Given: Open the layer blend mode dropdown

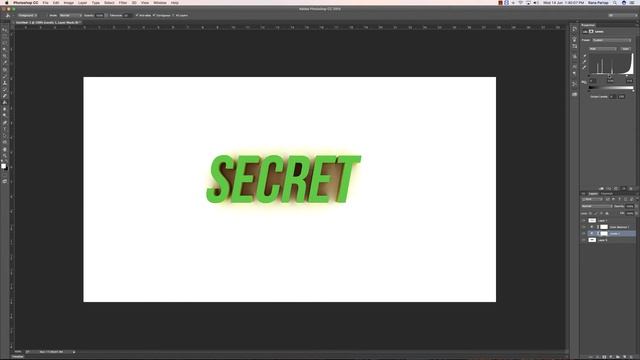Looking at the screenshot, I should (x=597, y=206).
